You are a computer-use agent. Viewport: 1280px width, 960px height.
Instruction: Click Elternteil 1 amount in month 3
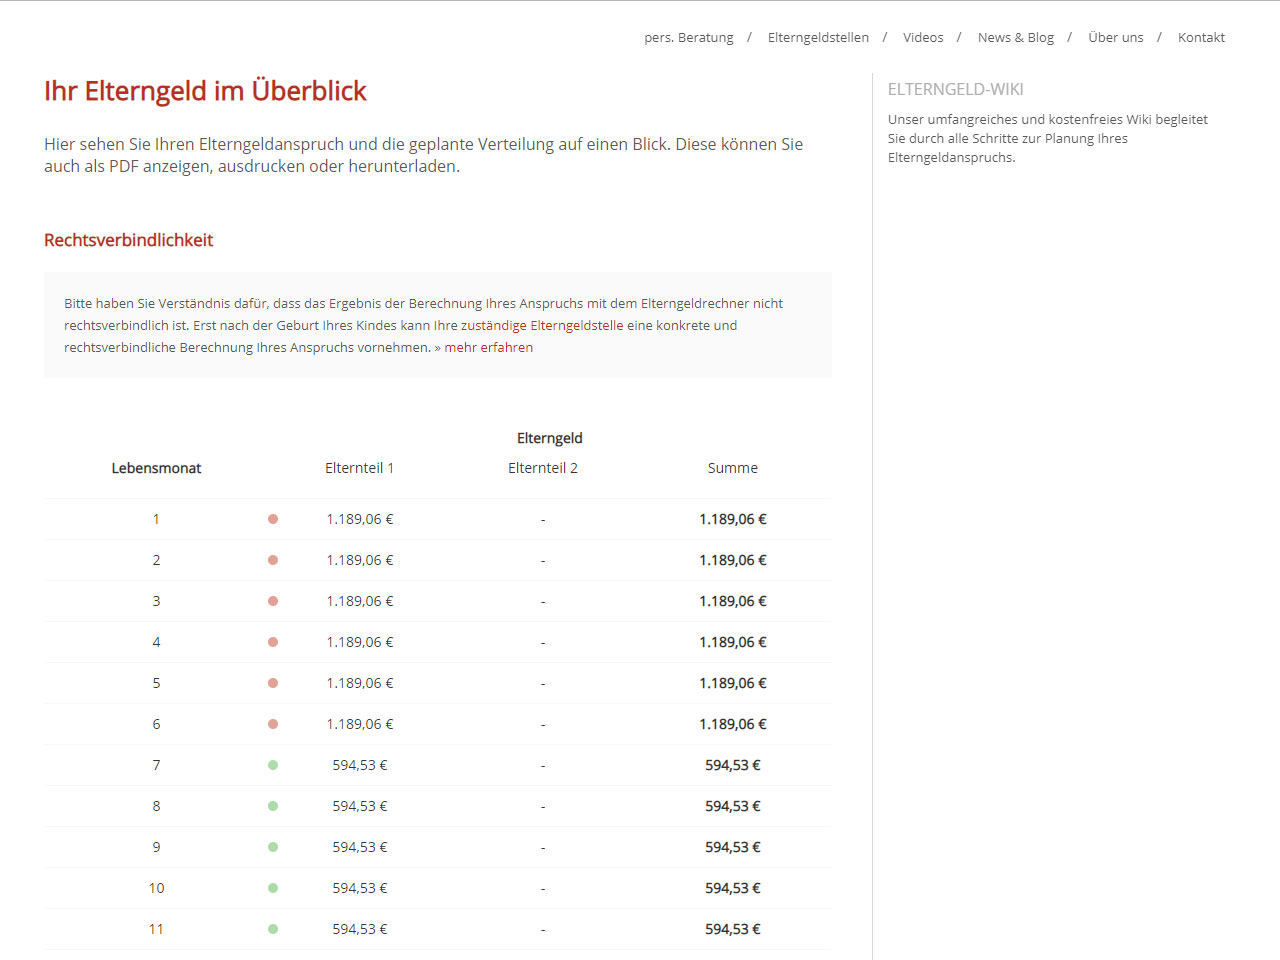click(360, 601)
